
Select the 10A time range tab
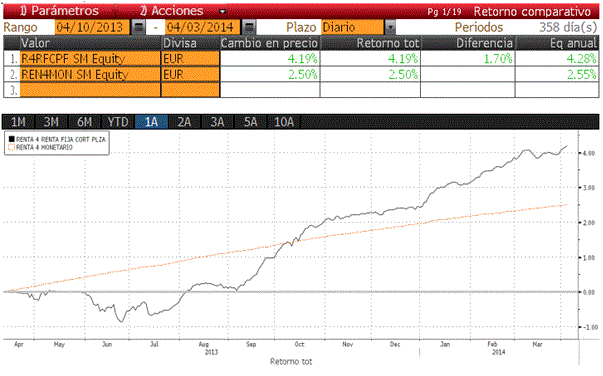tap(284, 122)
